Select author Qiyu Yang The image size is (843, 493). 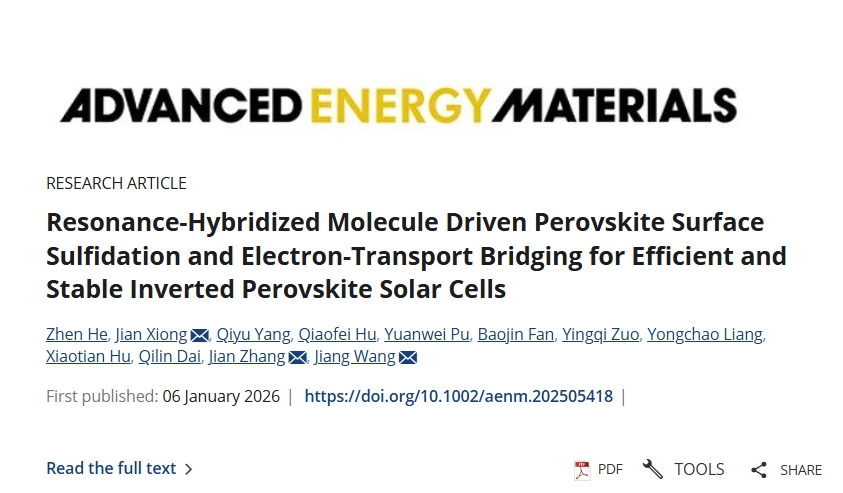click(254, 334)
